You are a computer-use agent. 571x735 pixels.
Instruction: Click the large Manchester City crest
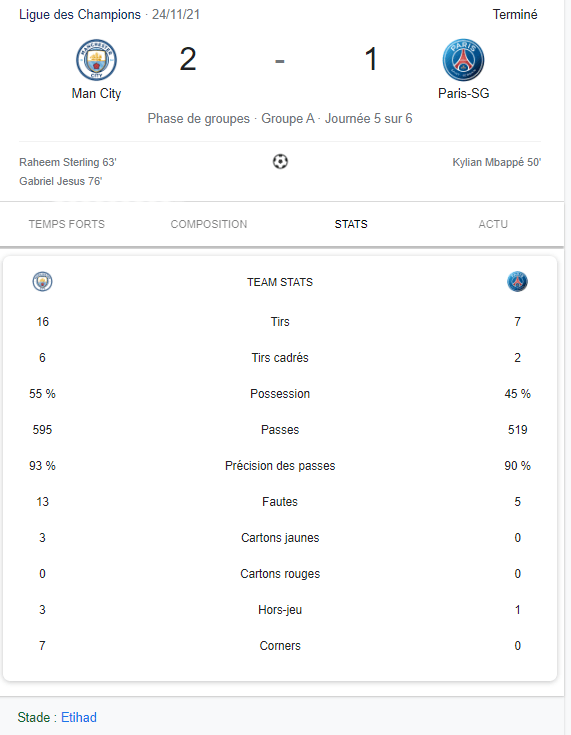pyautogui.click(x=97, y=60)
